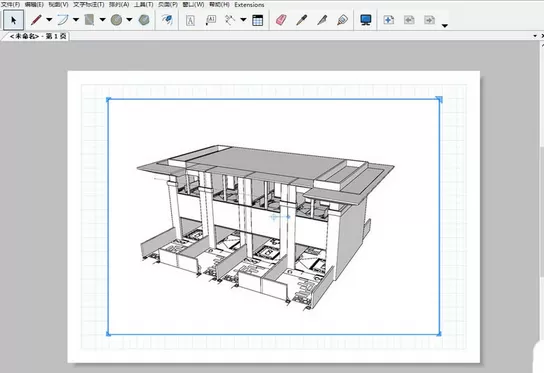Open document tab list dropdown
This screenshot has width=544, height=373.
click(535, 36)
